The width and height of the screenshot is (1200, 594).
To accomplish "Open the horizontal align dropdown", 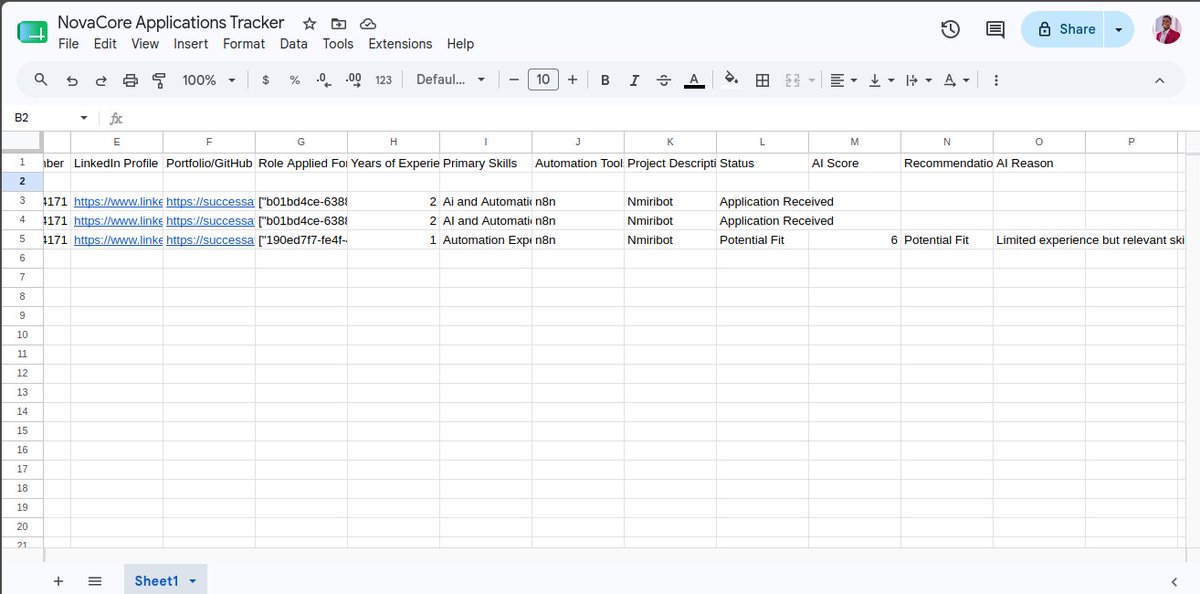I will click(x=844, y=80).
